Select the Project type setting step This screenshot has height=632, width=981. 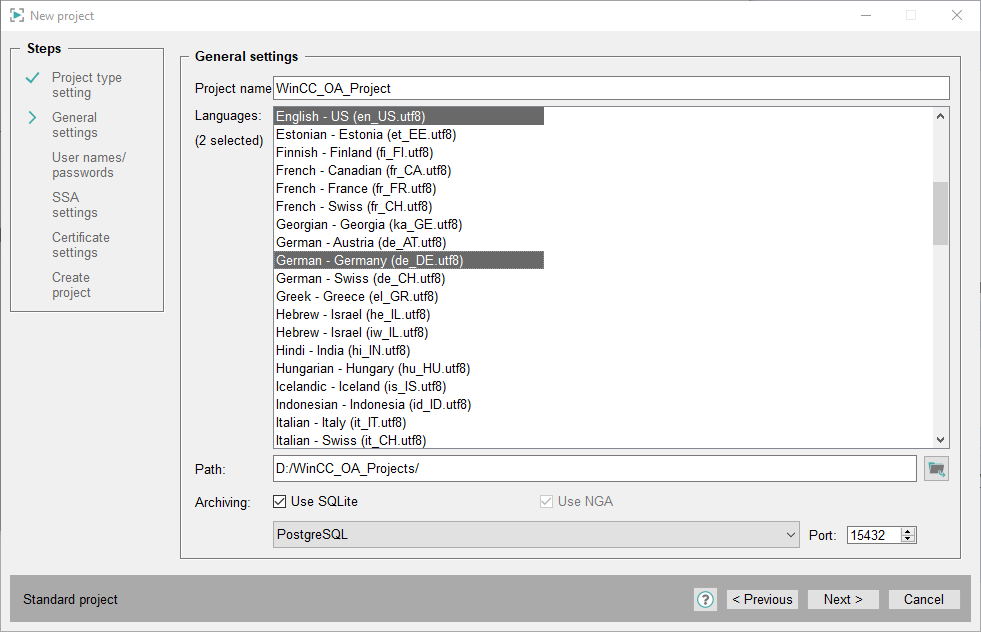[86, 85]
